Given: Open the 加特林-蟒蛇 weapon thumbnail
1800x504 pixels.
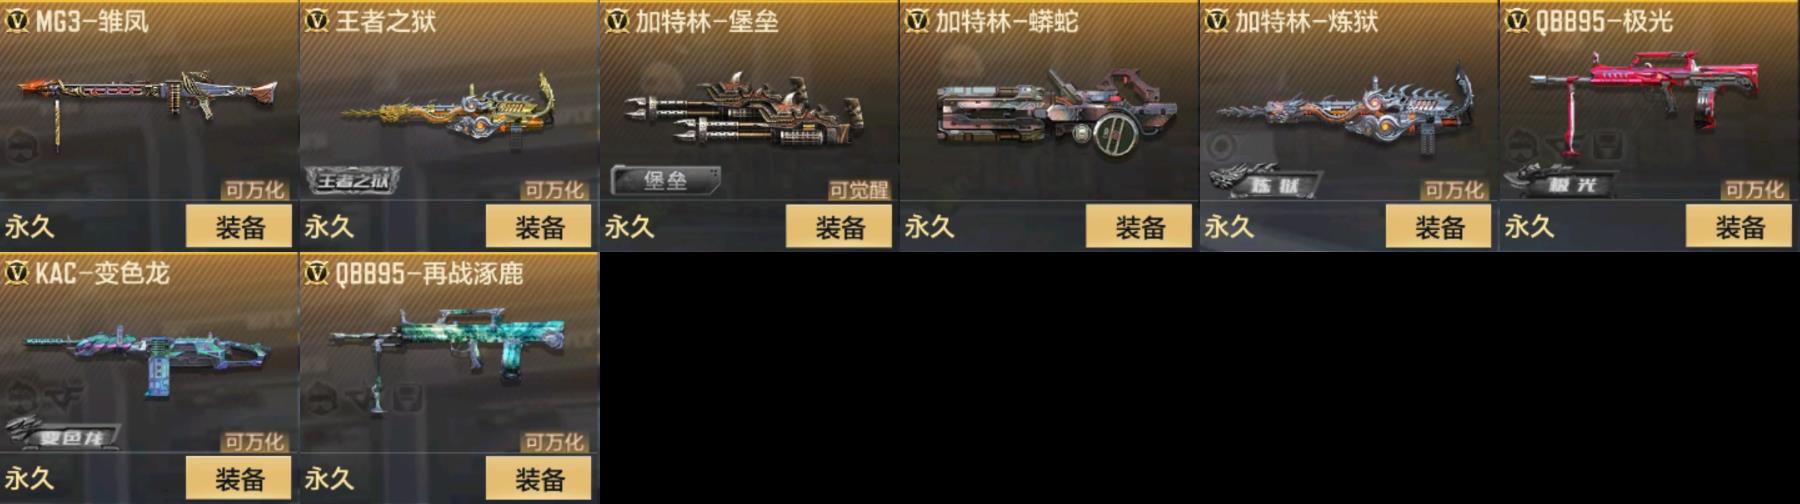Looking at the screenshot, I should [1055, 112].
